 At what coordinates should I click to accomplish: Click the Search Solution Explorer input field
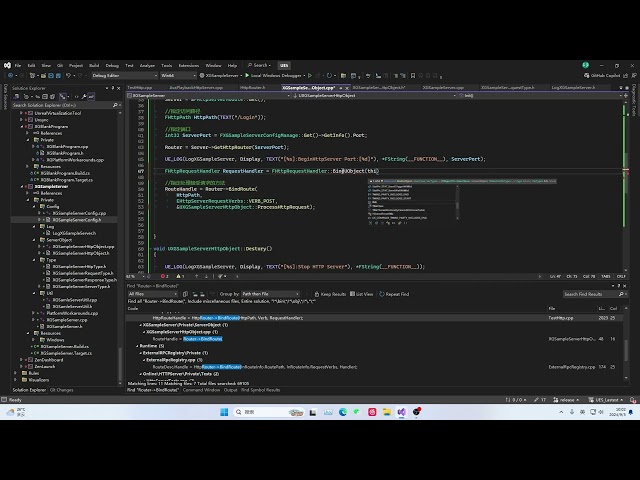click(x=61, y=105)
